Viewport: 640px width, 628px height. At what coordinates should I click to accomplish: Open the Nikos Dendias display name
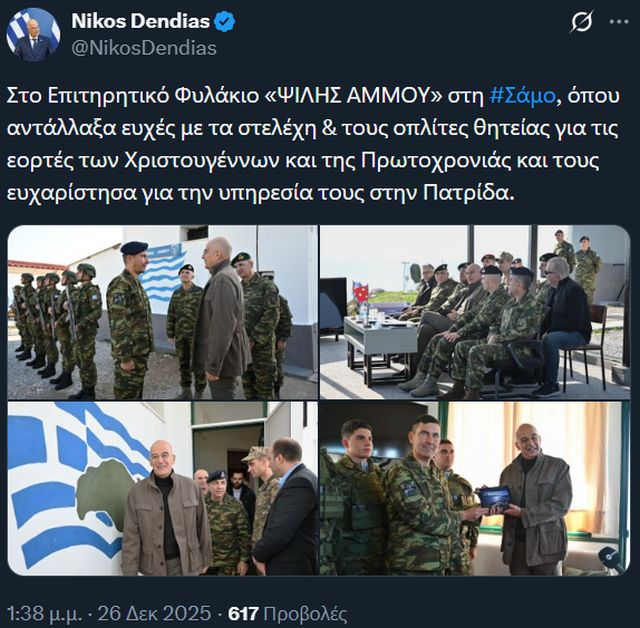tap(140, 21)
